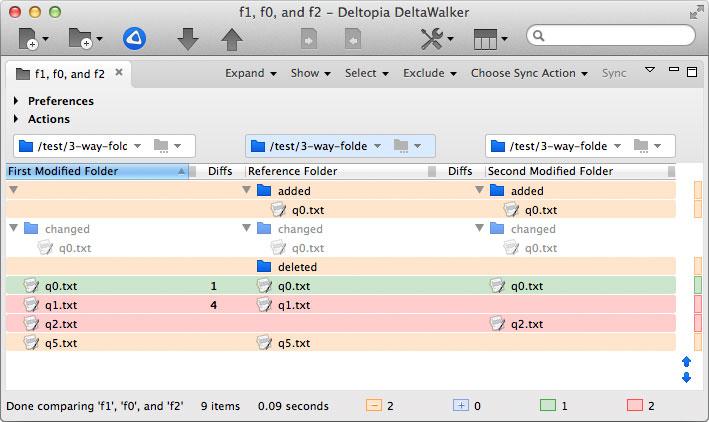Click the left Diffs column header
This screenshot has height=422, width=709.
click(220, 171)
